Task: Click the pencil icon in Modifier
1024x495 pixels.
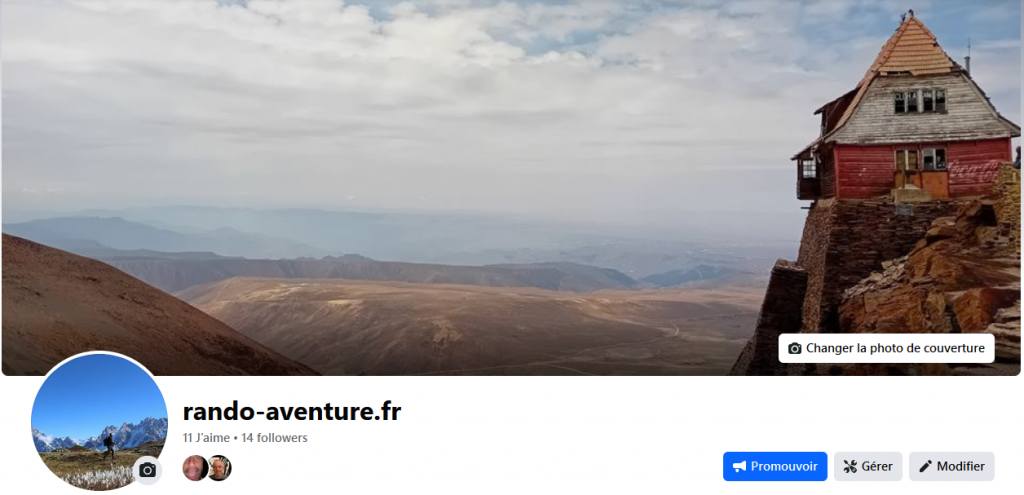Action: click(x=925, y=466)
